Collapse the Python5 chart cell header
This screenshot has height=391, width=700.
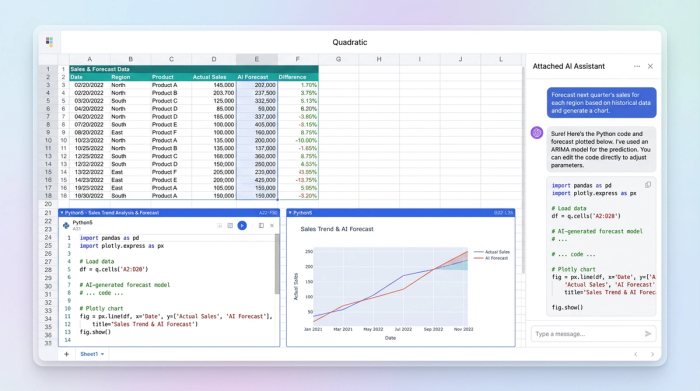290,213
